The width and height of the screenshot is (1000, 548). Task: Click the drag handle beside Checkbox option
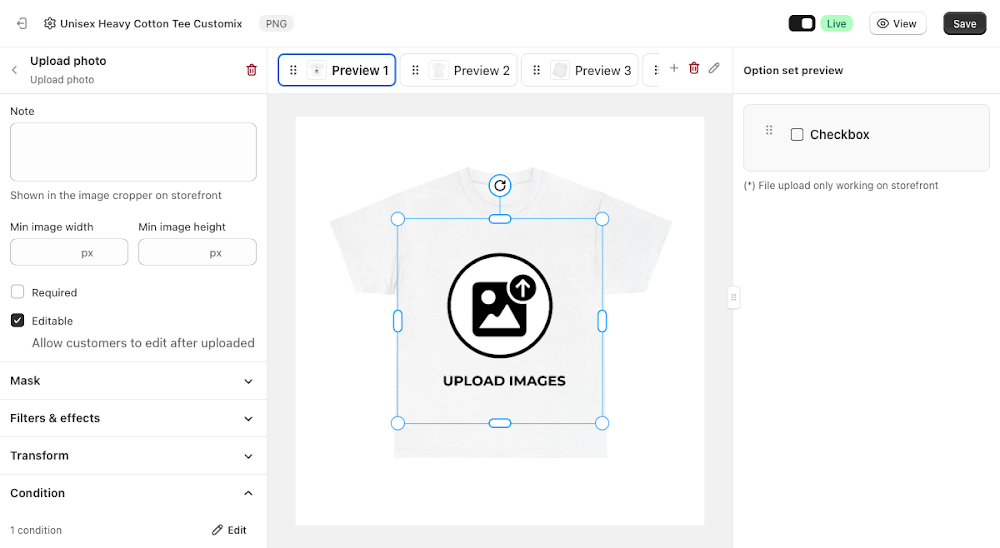point(769,130)
